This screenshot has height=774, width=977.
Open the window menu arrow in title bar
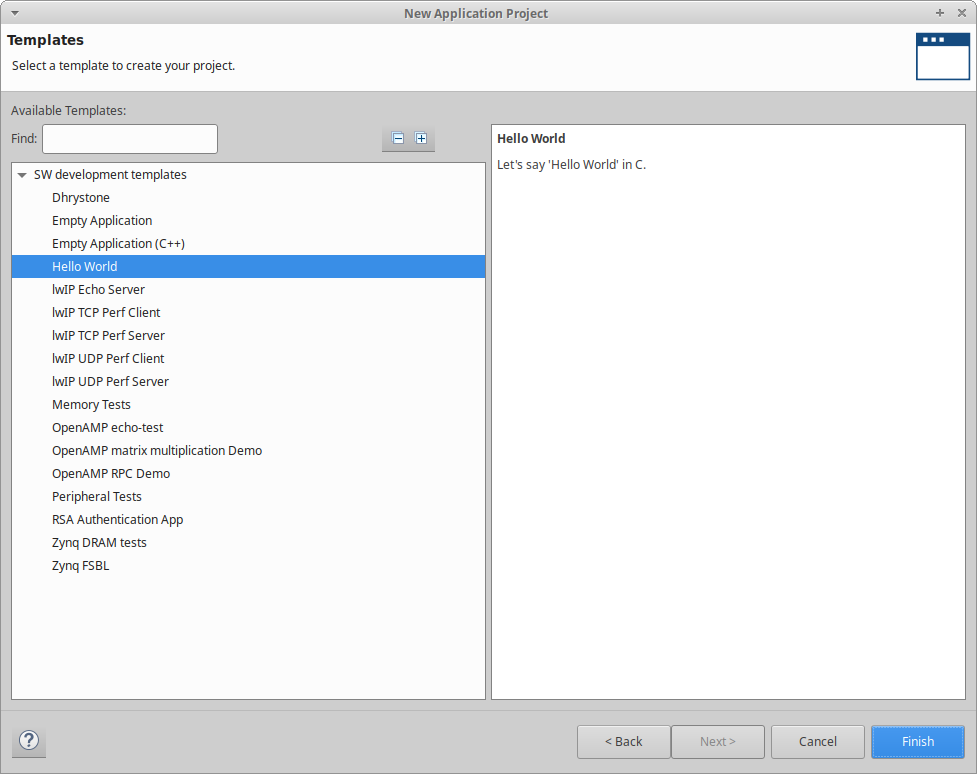pyautogui.click(x=14, y=13)
